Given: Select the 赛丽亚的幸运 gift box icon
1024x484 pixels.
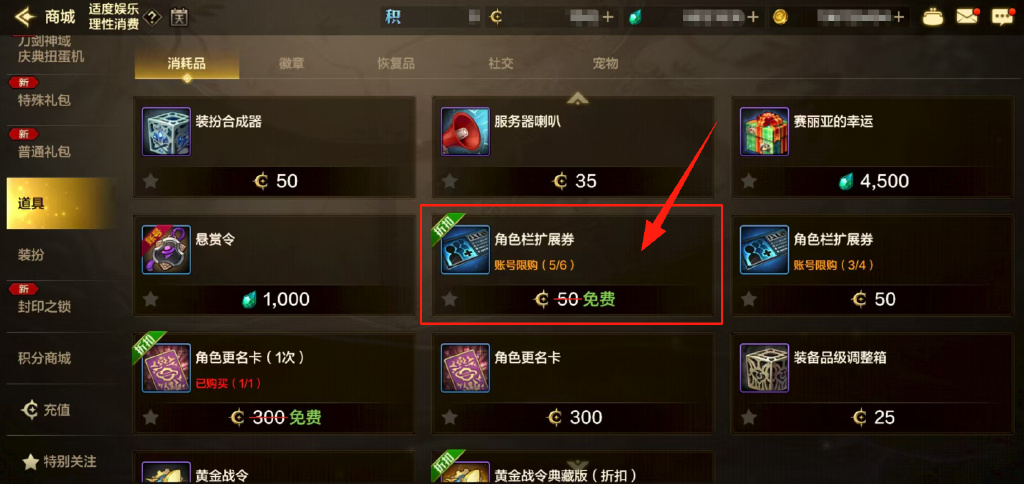Looking at the screenshot, I should pyautogui.click(x=764, y=132).
